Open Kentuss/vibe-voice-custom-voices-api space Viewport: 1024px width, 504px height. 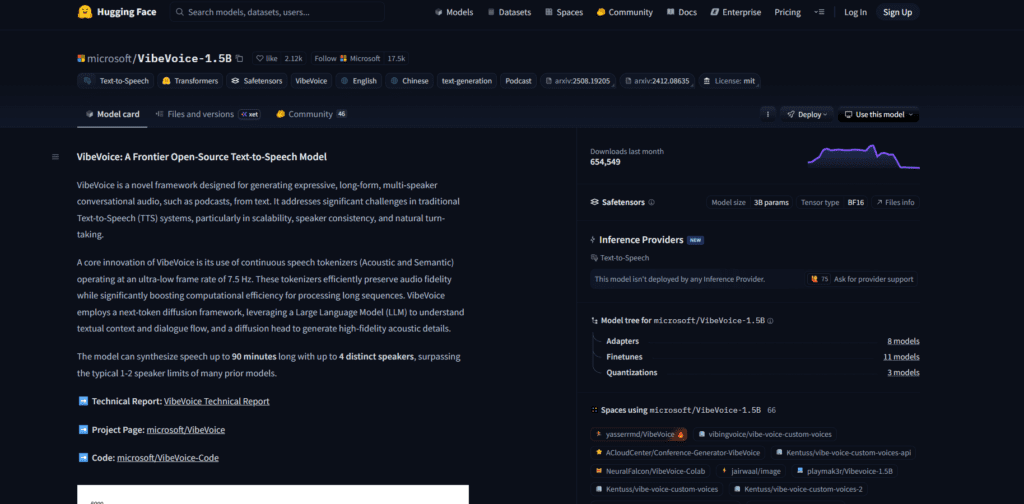point(844,452)
